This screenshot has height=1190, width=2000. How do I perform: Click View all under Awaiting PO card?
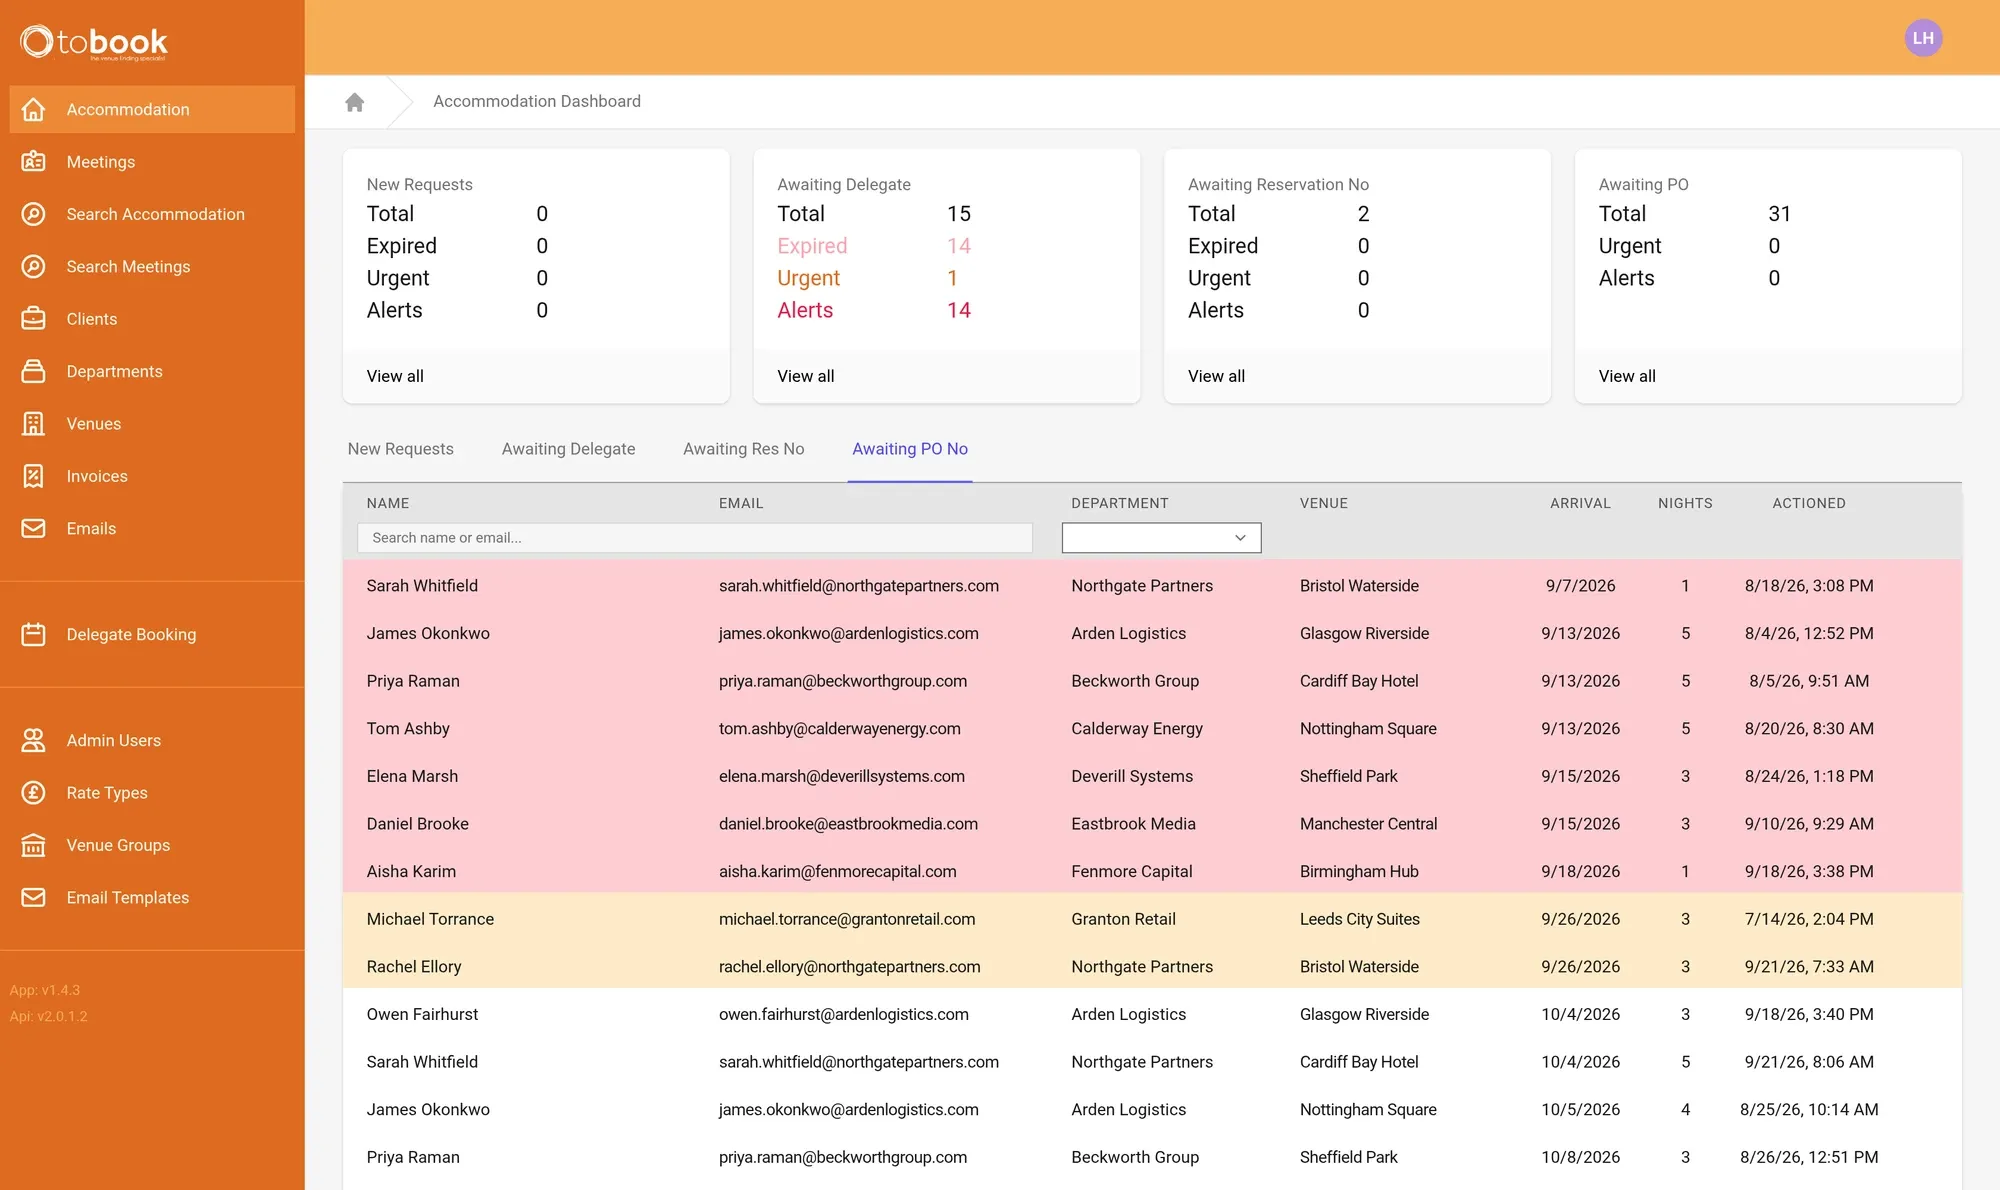tap(1627, 376)
